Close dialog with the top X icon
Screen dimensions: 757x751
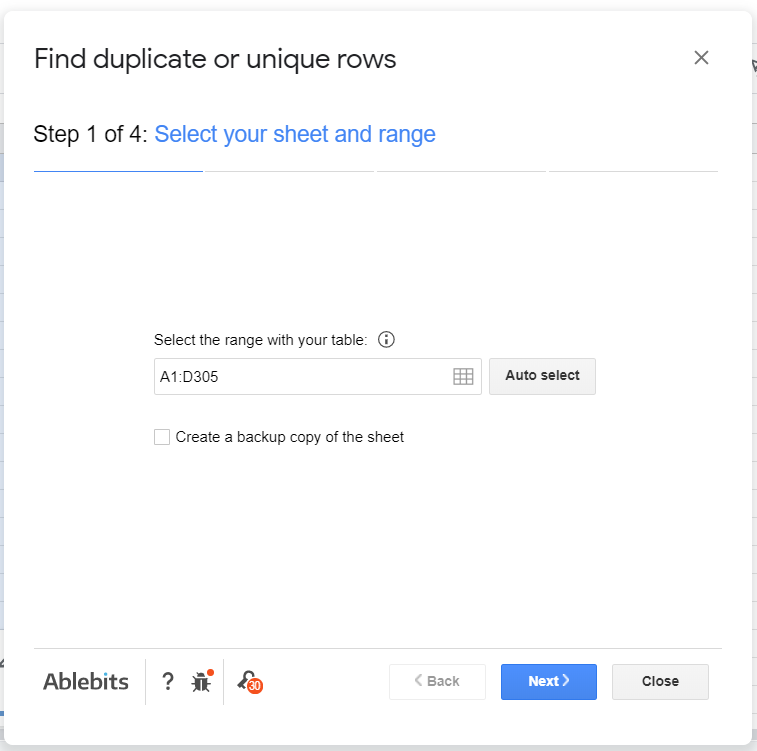point(701,58)
